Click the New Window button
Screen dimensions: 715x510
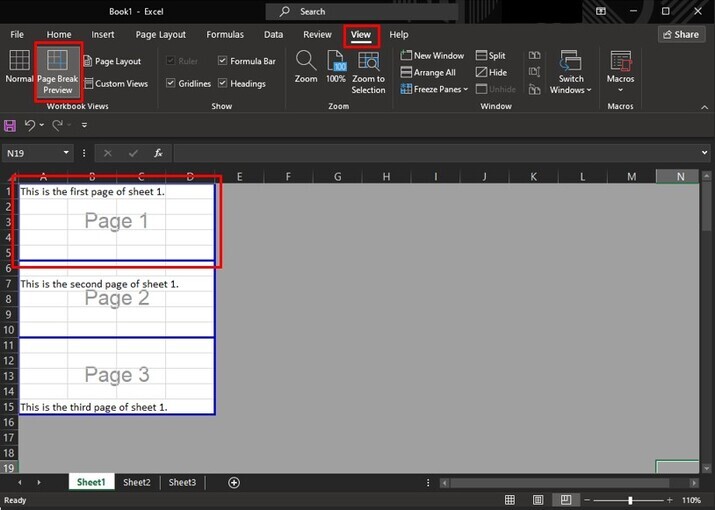point(432,56)
